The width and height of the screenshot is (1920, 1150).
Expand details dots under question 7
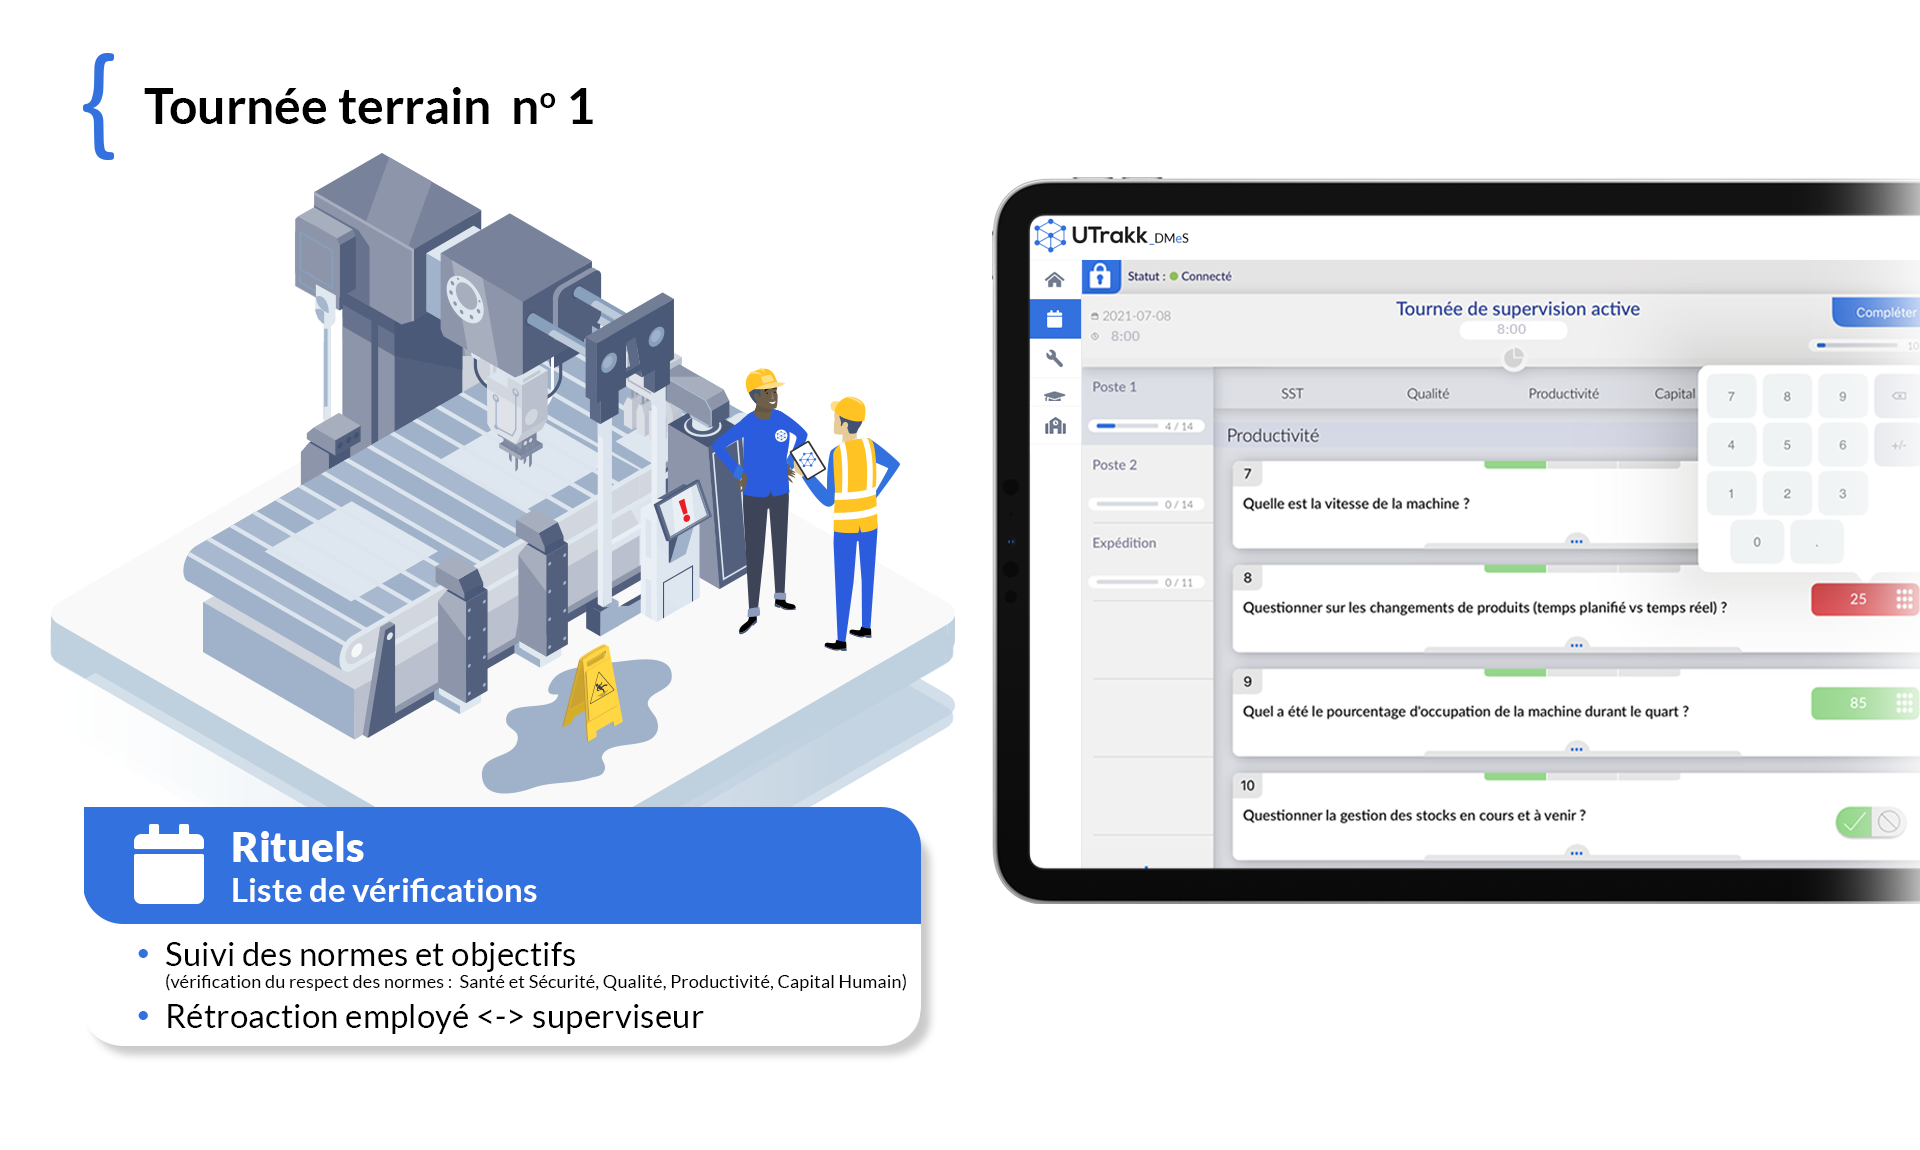[x=1576, y=541]
